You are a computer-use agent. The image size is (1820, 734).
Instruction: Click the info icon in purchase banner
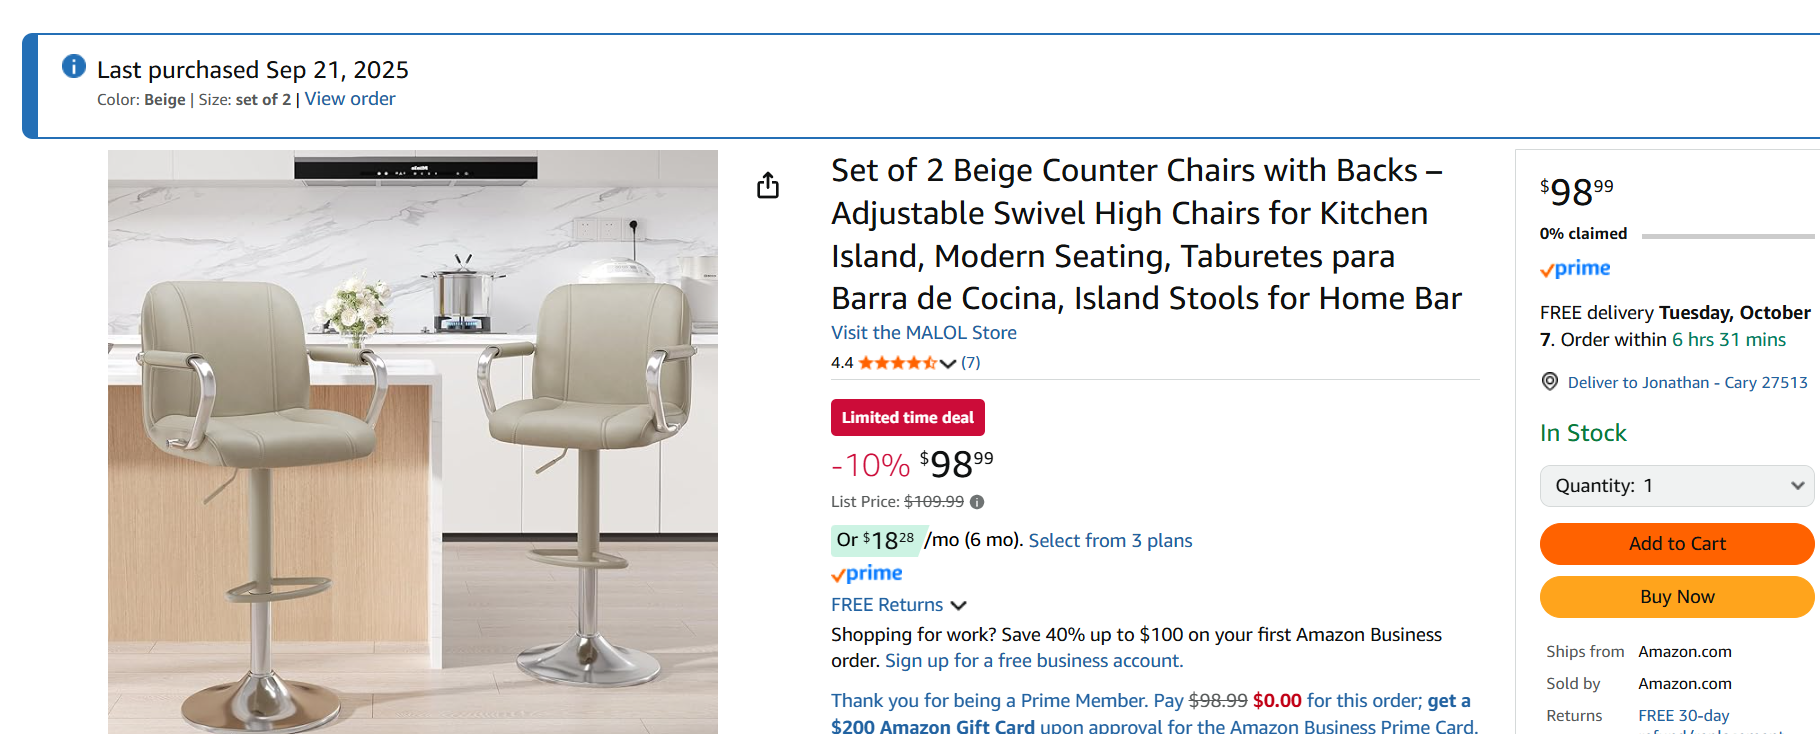click(x=74, y=66)
